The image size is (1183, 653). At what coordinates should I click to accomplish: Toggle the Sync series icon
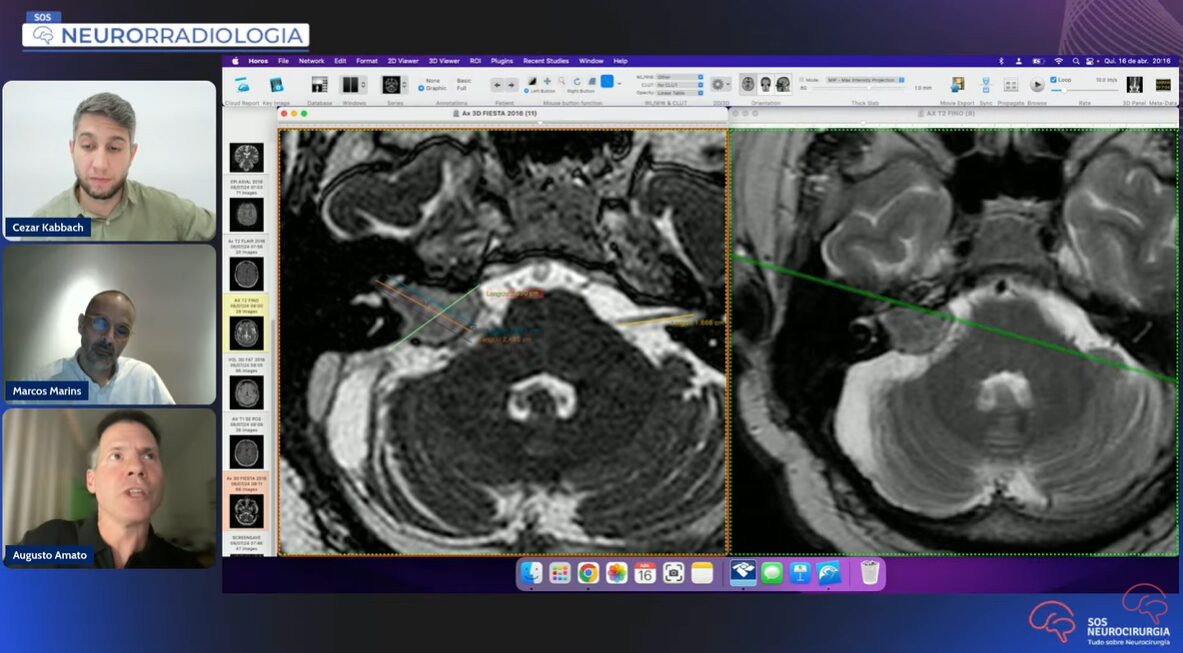[985, 85]
